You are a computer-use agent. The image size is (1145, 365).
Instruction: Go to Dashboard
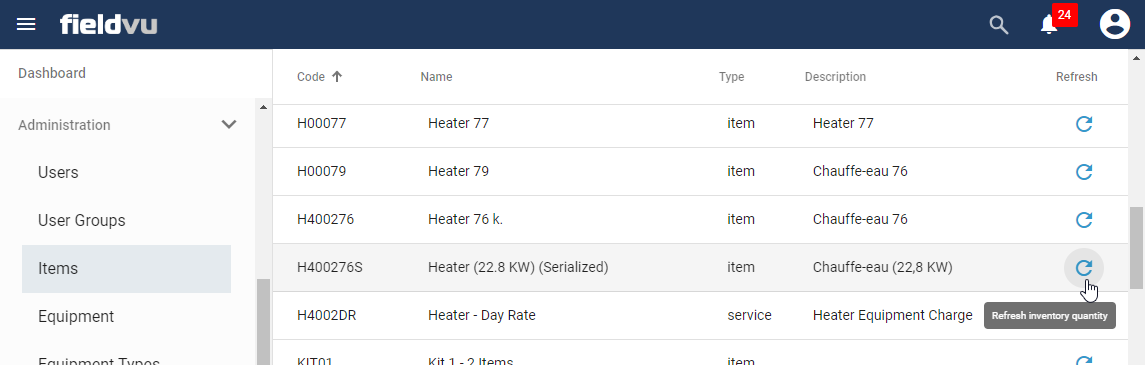click(52, 73)
